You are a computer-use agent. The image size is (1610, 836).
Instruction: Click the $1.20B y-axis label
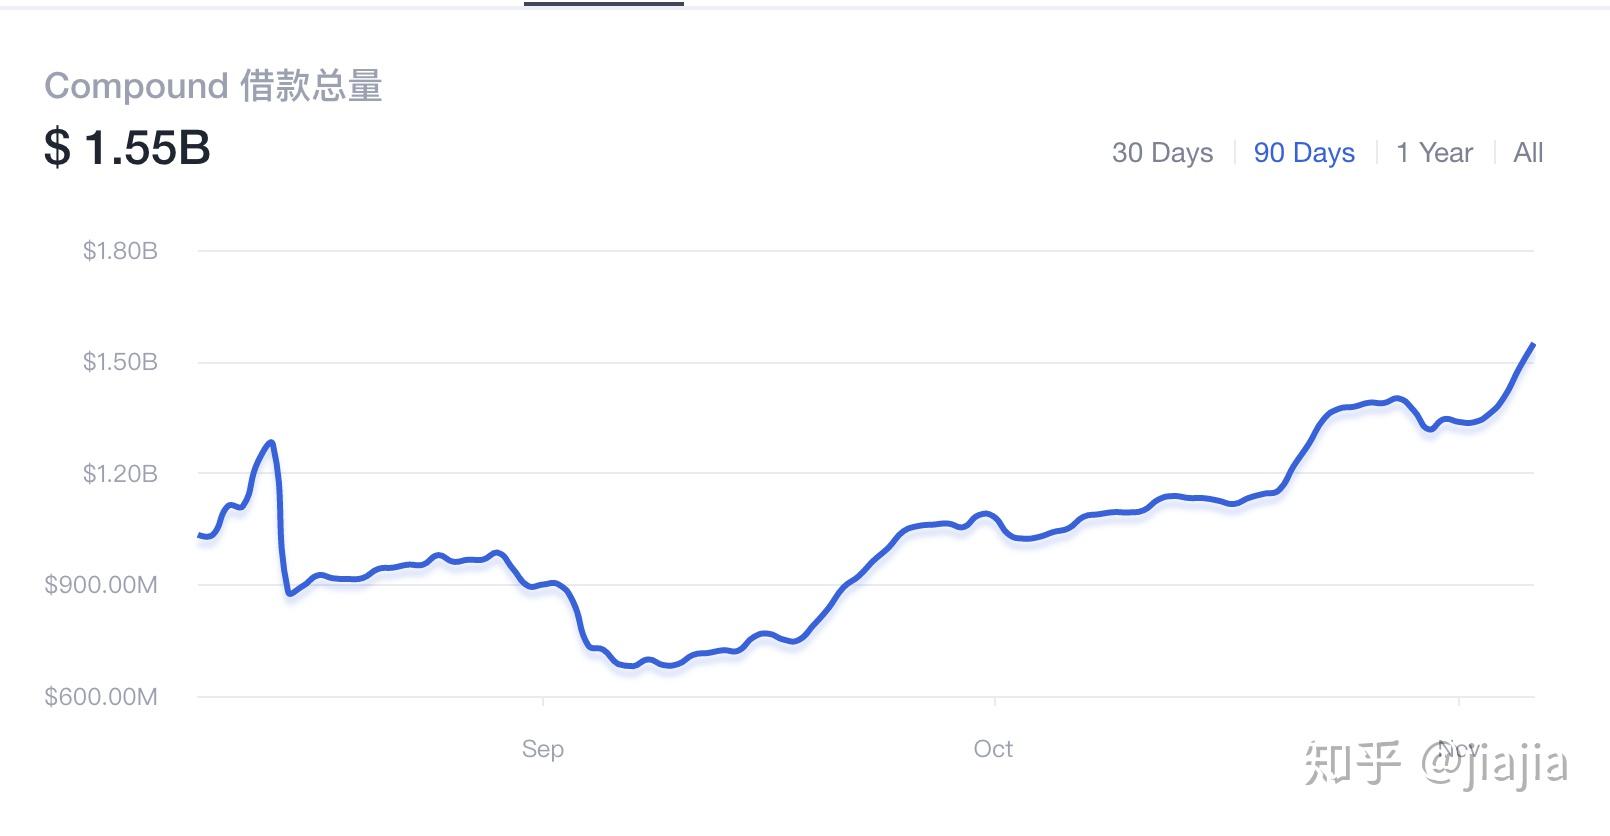[x=120, y=474]
